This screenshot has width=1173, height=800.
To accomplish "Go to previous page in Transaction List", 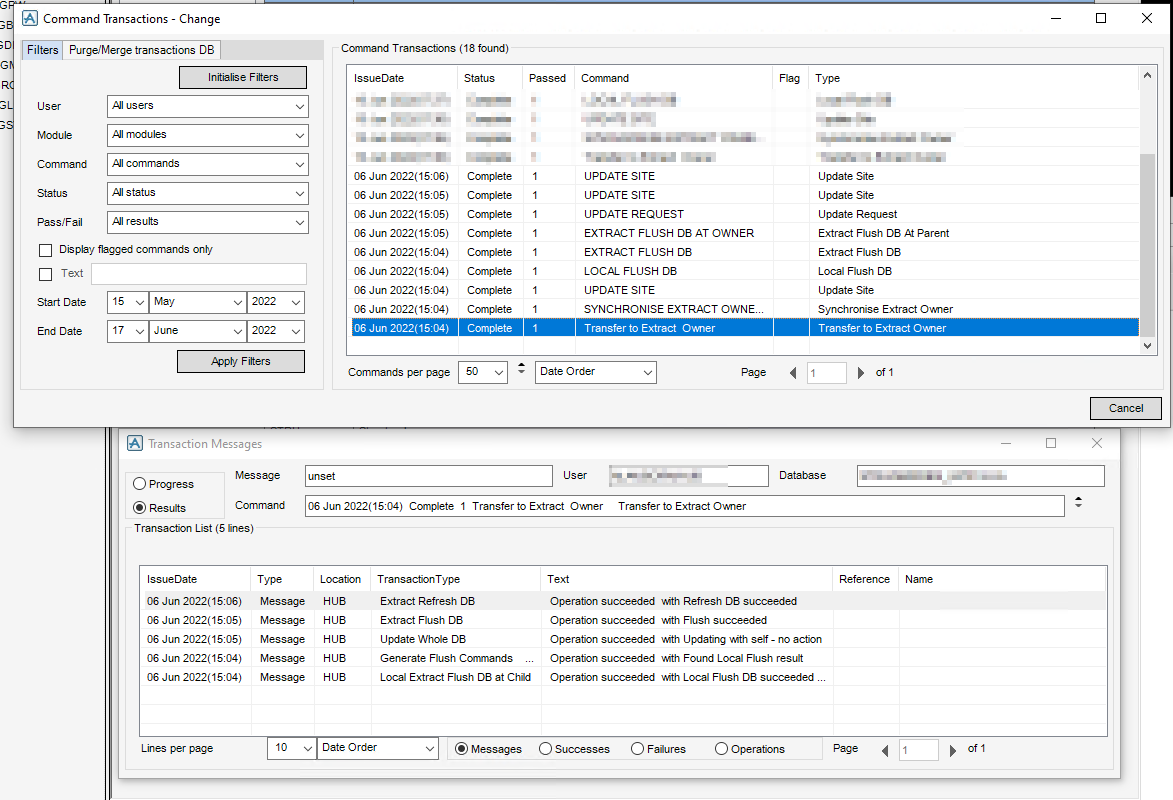I will point(885,750).
